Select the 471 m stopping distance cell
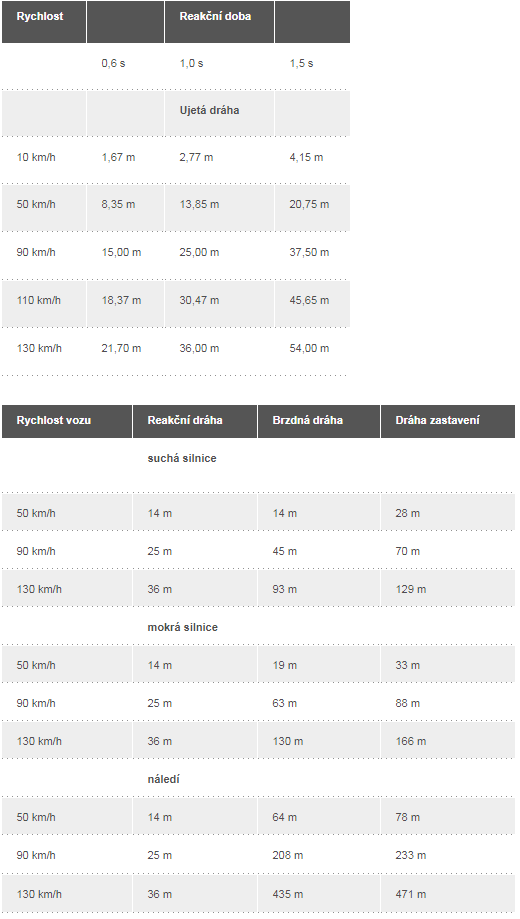The height and width of the screenshot is (919, 520). 448,894
